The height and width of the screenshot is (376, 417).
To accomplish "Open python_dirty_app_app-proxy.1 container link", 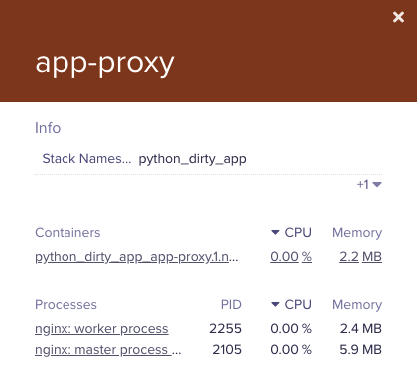I will [x=137, y=257].
